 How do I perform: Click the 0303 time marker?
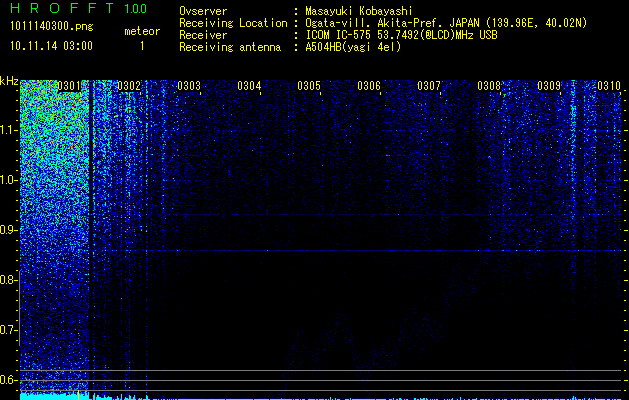coord(189,85)
